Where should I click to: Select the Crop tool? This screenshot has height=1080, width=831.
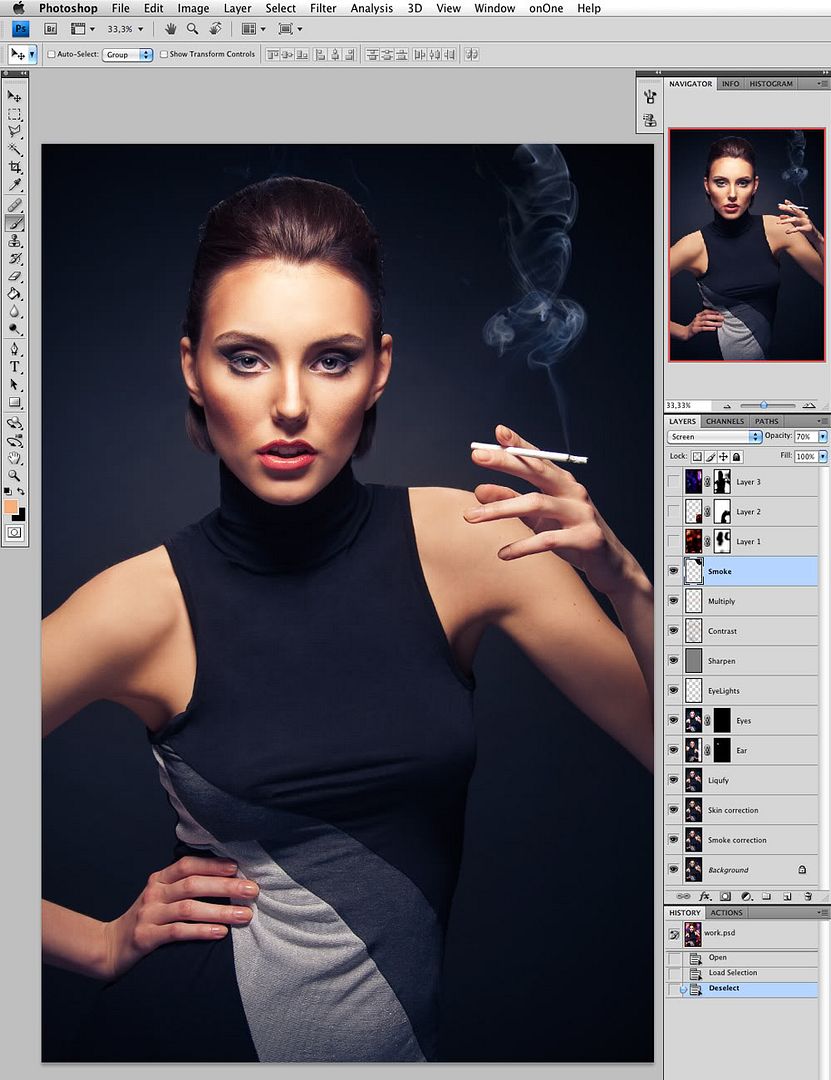click(14, 167)
